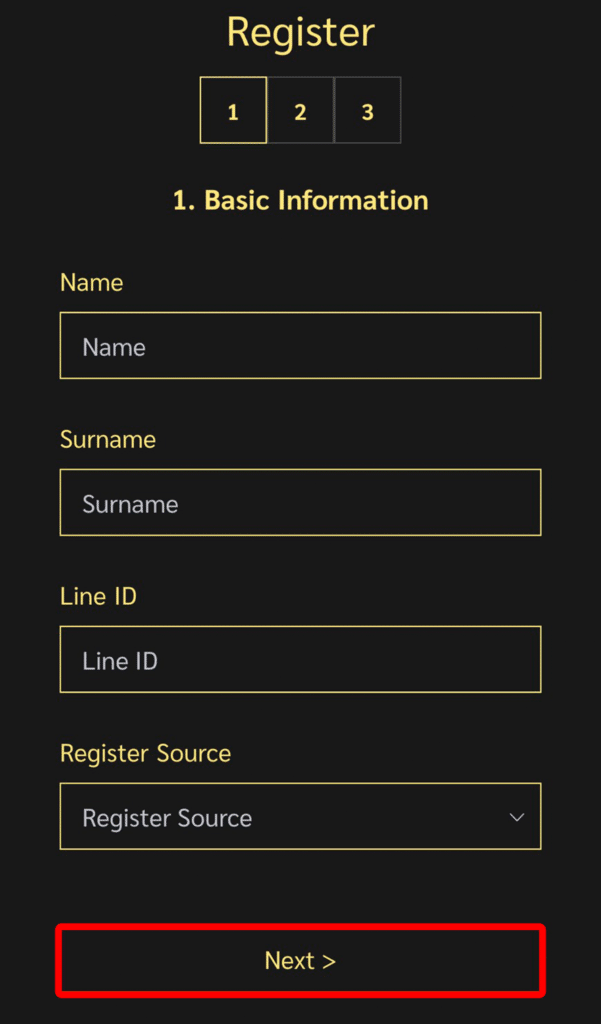Image resolution: width=601 pixels, height=1024 pixels.
Task: Click the "Surname" label above its field
Action: [108, 440]
